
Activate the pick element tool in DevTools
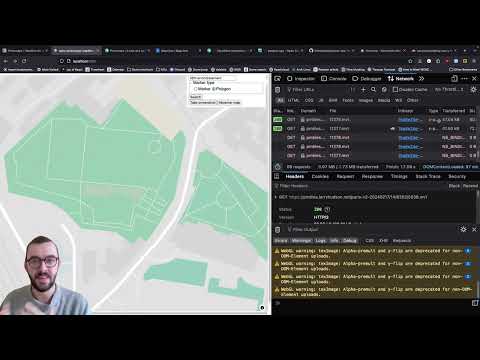[277, 79]
